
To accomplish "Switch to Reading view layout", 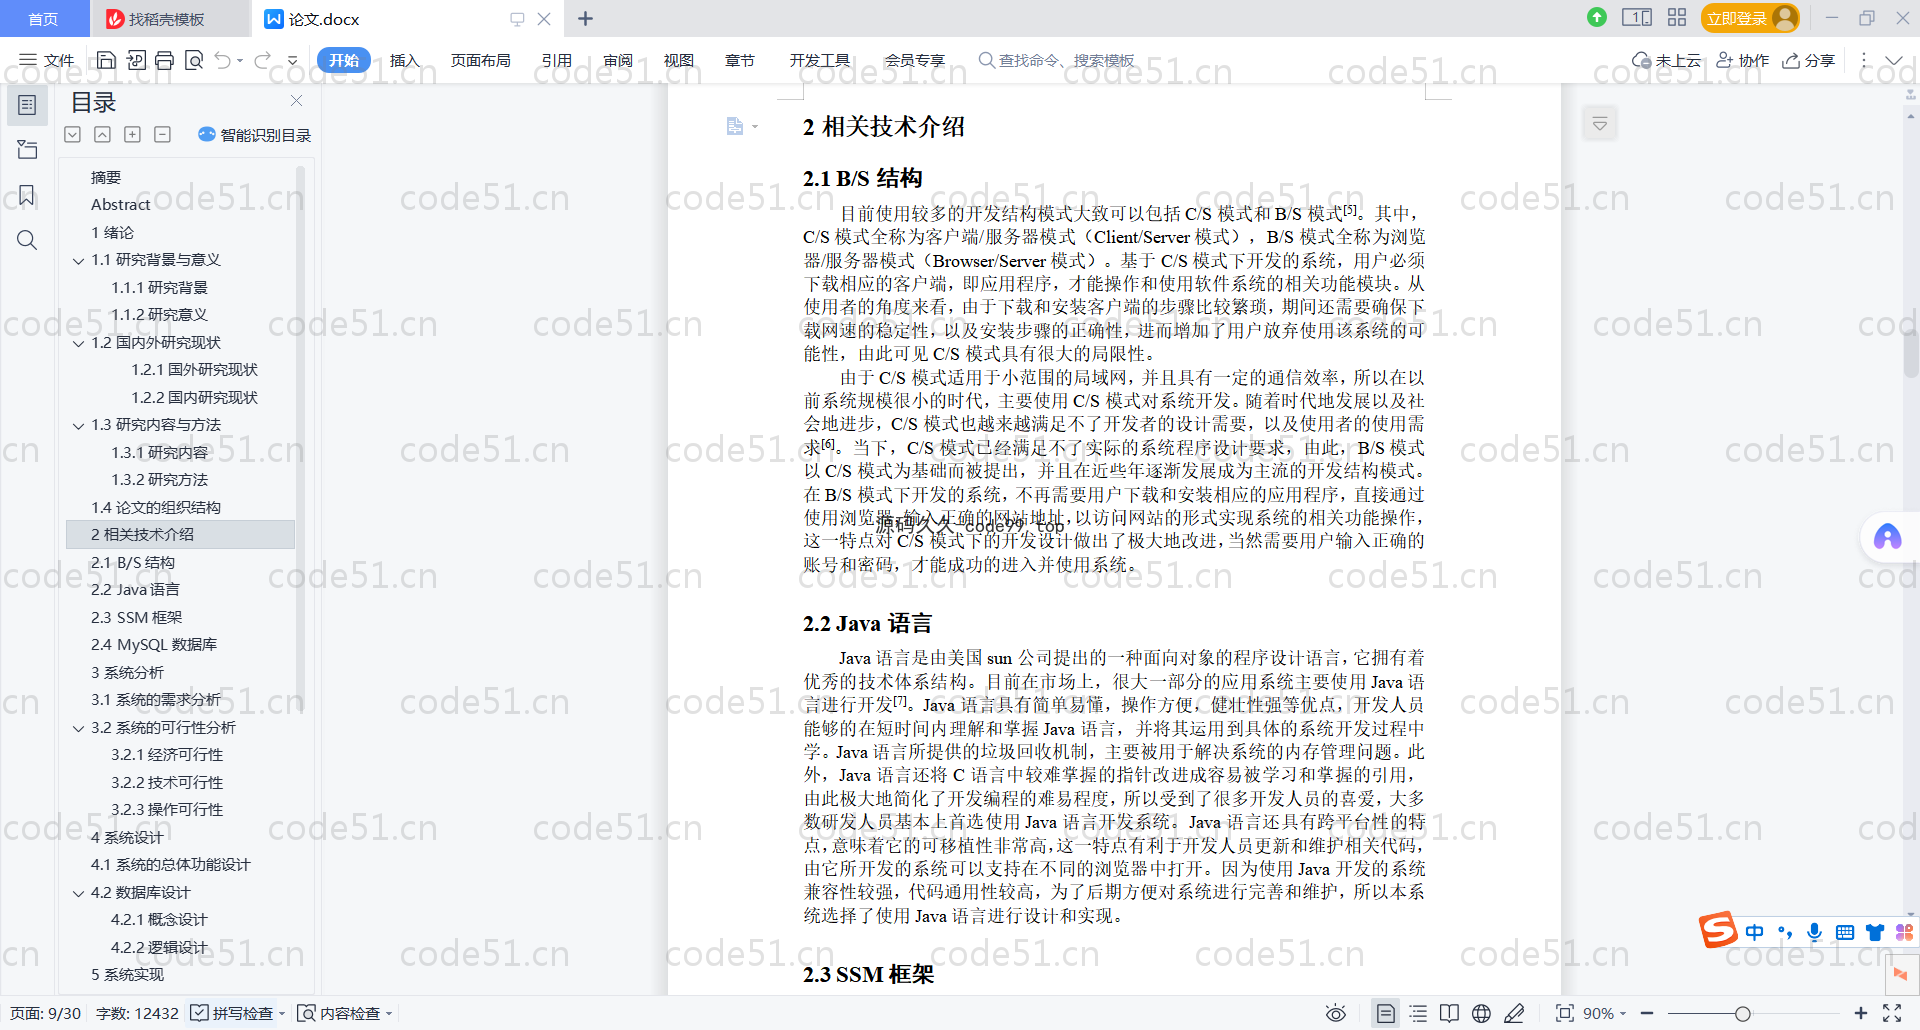I will (x=1449, y=1013).
